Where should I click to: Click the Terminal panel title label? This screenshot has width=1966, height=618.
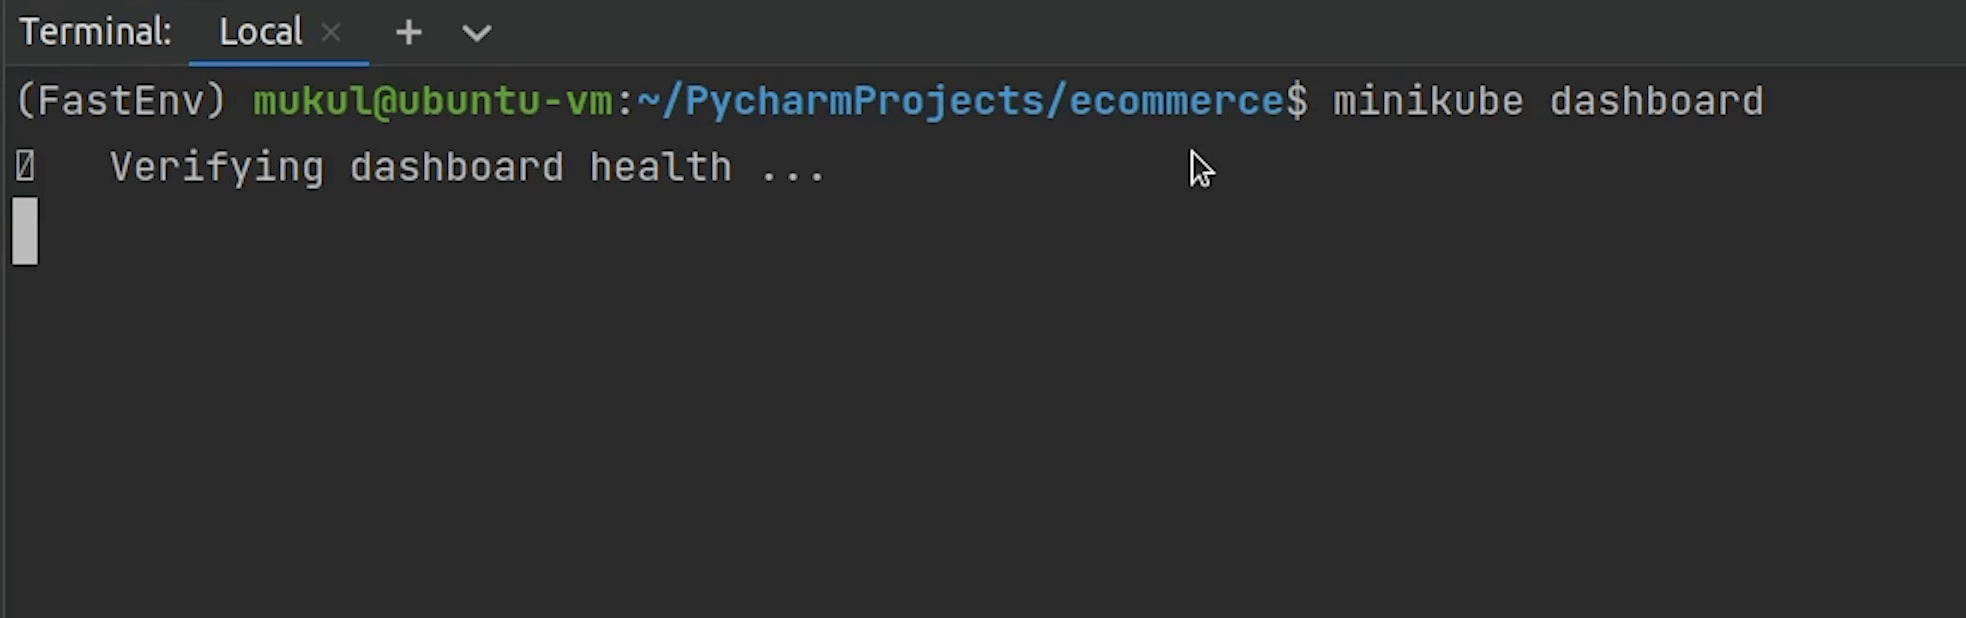point(95,33)
